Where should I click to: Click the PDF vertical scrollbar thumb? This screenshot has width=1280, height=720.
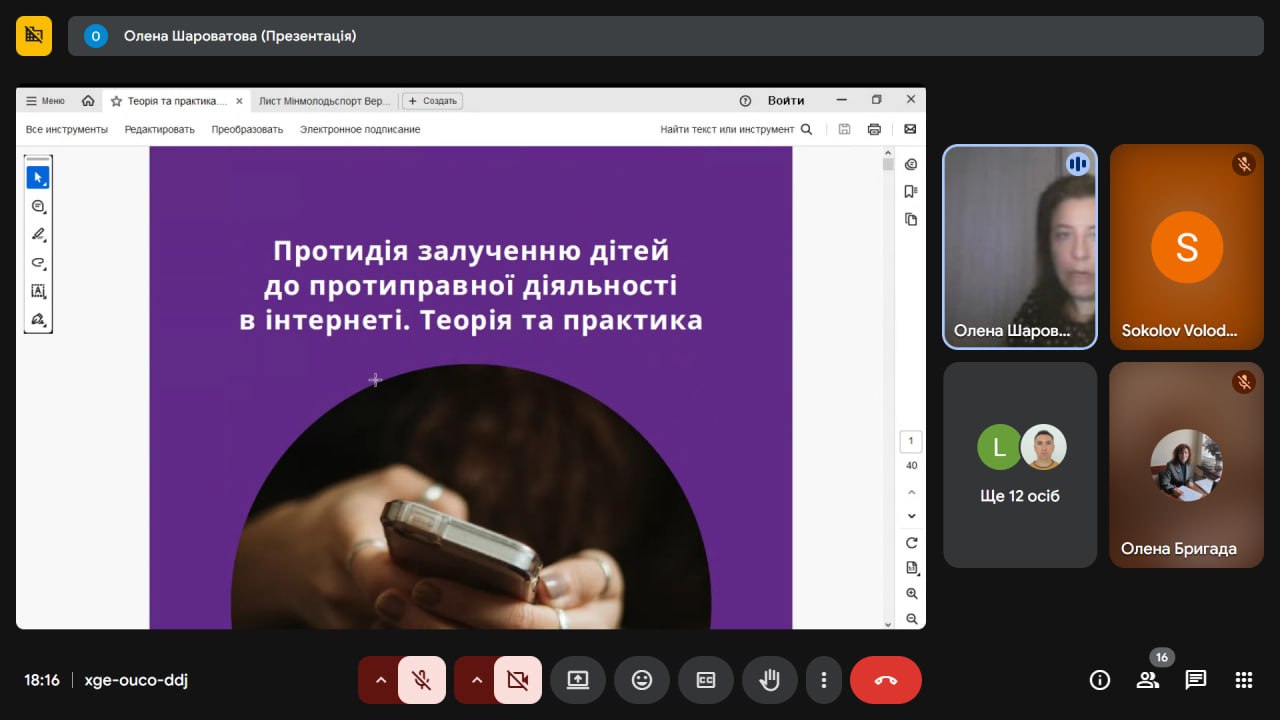click(x=888, y=165)
